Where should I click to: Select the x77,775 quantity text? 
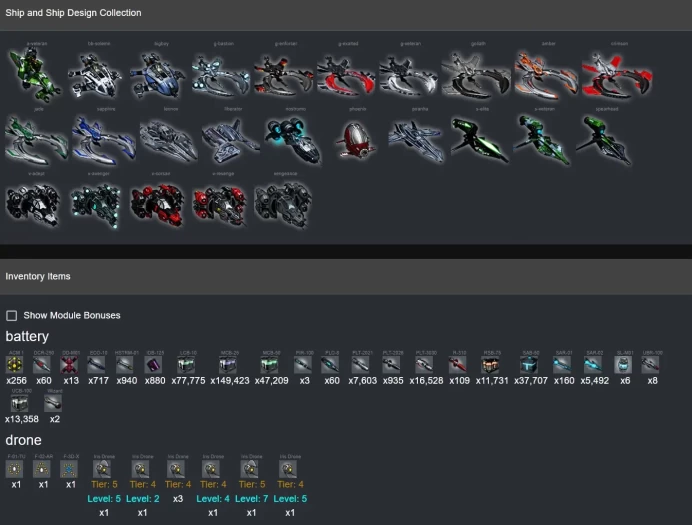(x=188, y=380)
